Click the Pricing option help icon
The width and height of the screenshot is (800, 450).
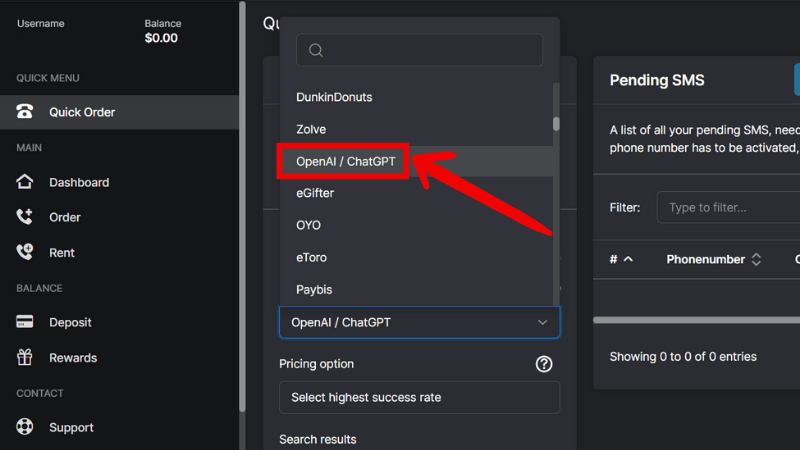pos(544,364)
